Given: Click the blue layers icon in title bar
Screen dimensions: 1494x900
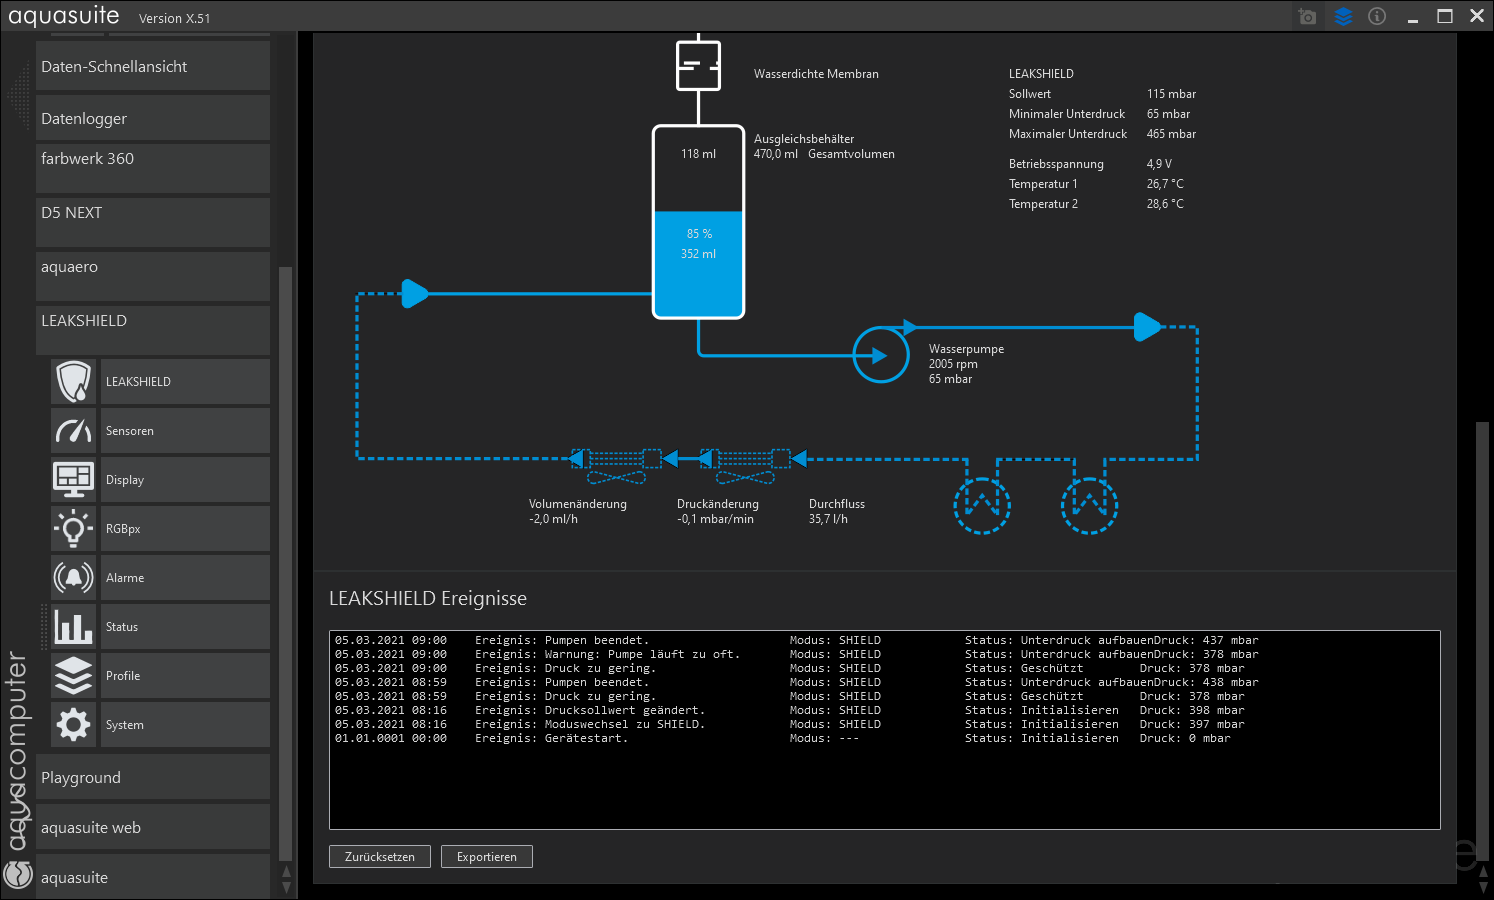Looking at the screenshot, I should coord(1343,17).
